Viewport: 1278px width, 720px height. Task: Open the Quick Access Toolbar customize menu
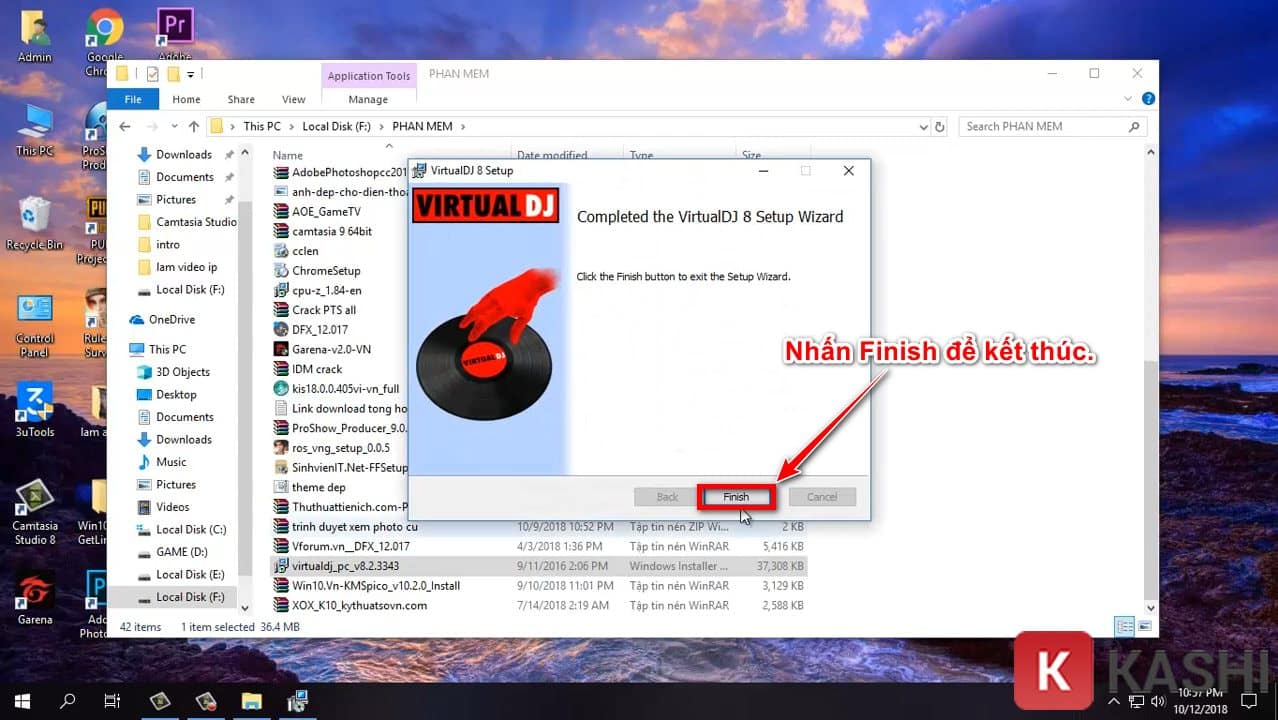[191, 74]
